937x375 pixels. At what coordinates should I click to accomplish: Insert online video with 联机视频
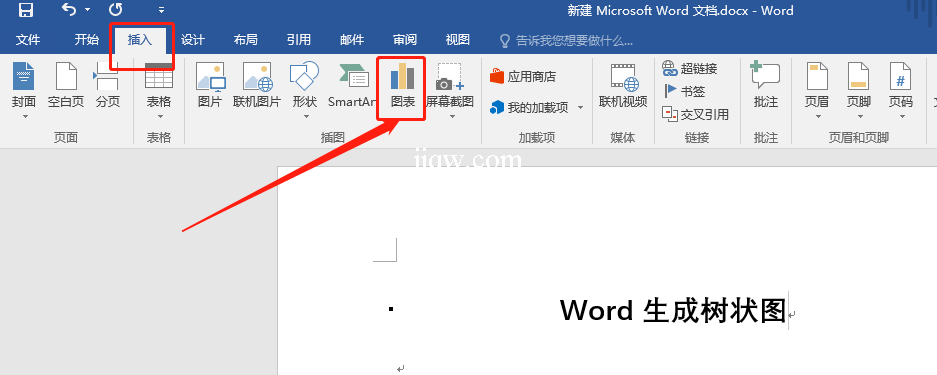[x=623, y=85]
